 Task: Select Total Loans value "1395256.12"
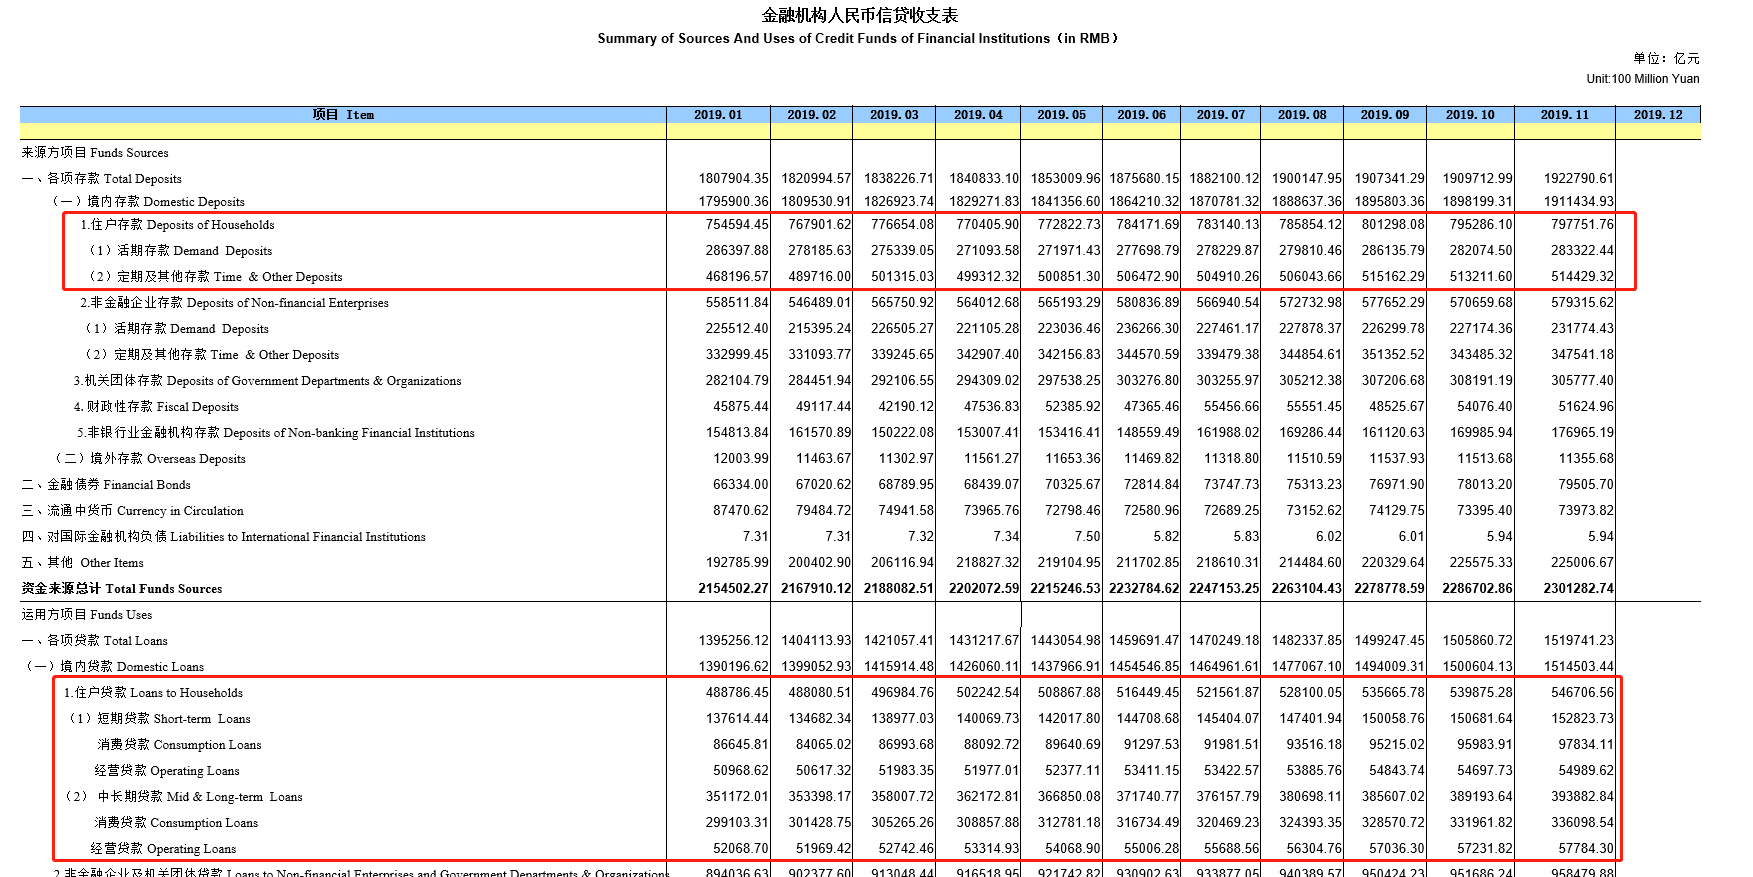pyautogui.click(x=734, y=641)
